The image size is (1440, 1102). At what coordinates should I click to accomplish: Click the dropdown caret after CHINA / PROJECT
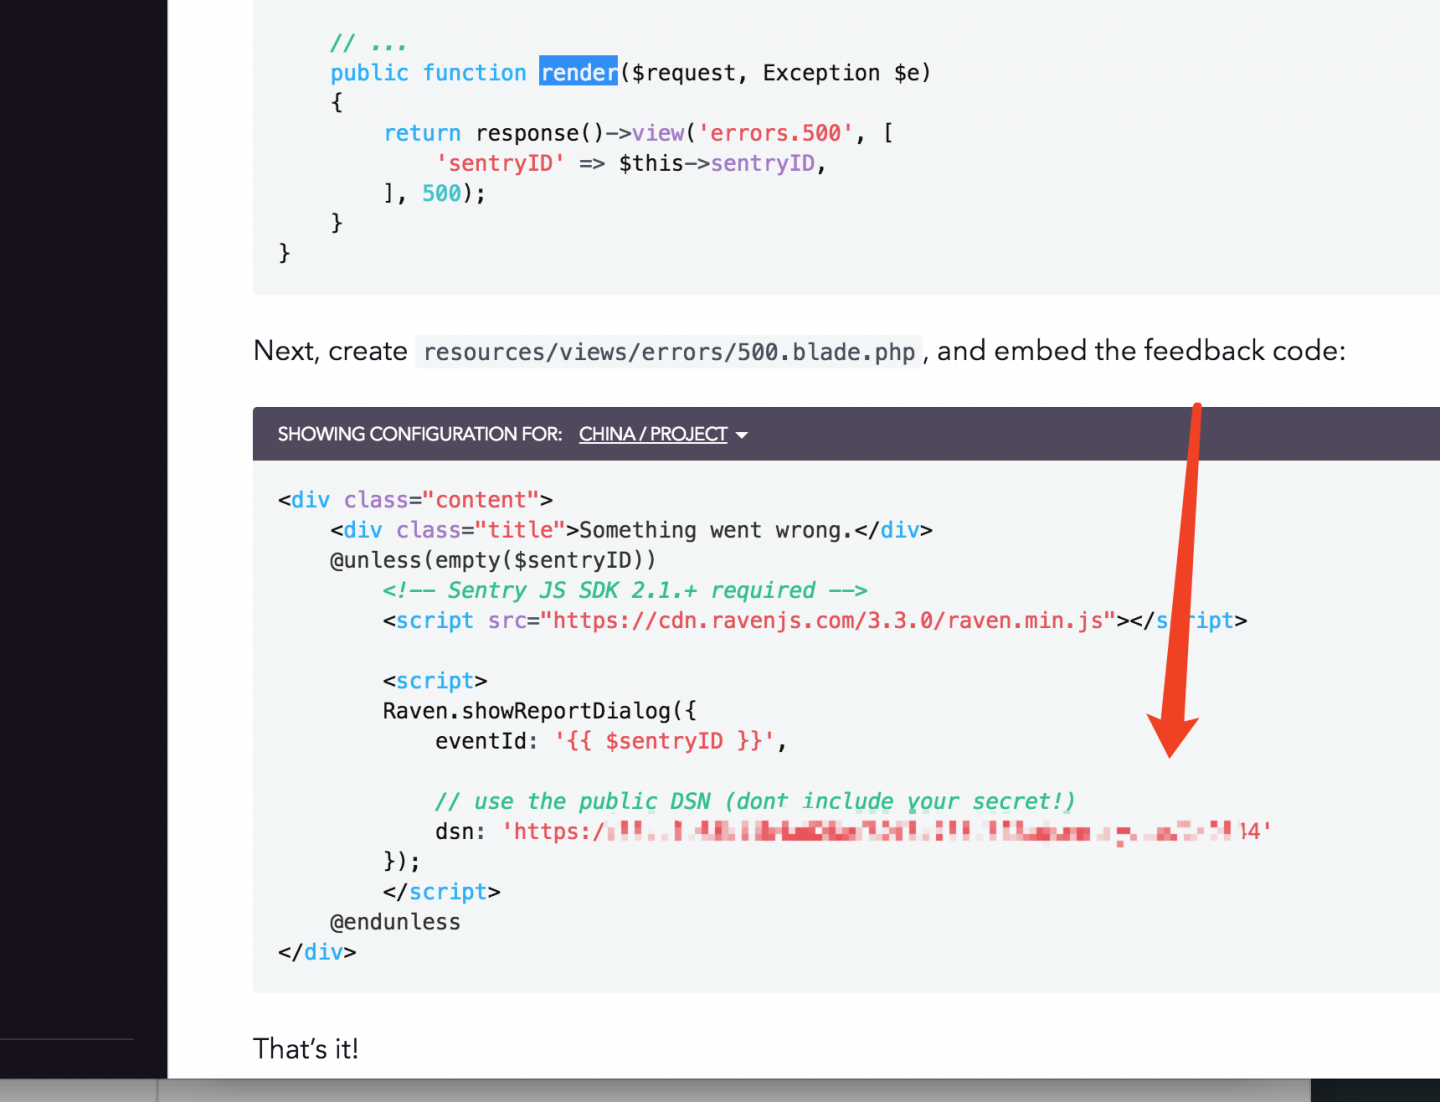pos(742,435)
